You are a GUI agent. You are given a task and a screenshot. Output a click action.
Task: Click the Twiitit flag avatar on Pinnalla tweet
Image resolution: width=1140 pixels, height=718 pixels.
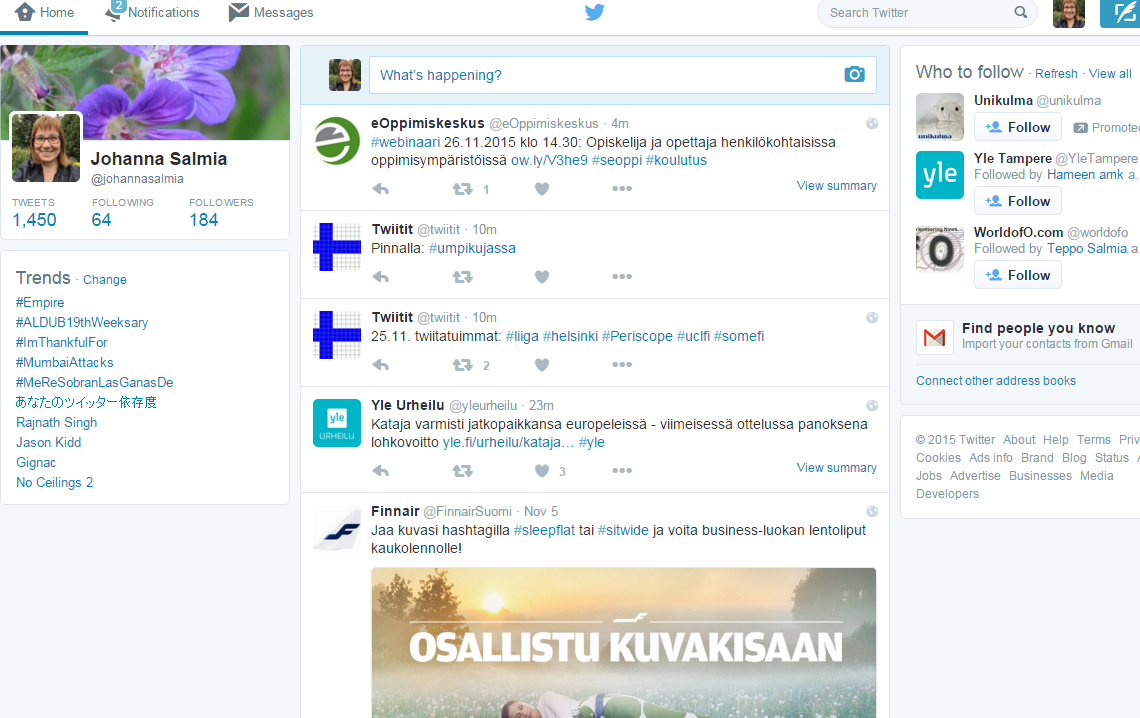pos(337,247)
